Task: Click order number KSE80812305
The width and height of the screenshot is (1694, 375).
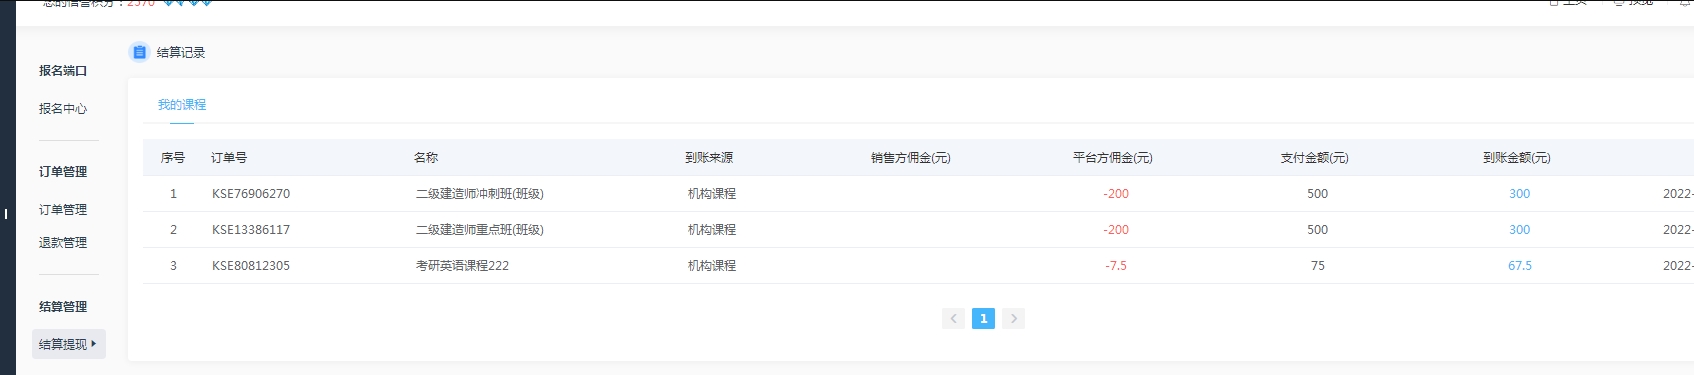Action: 251,266
